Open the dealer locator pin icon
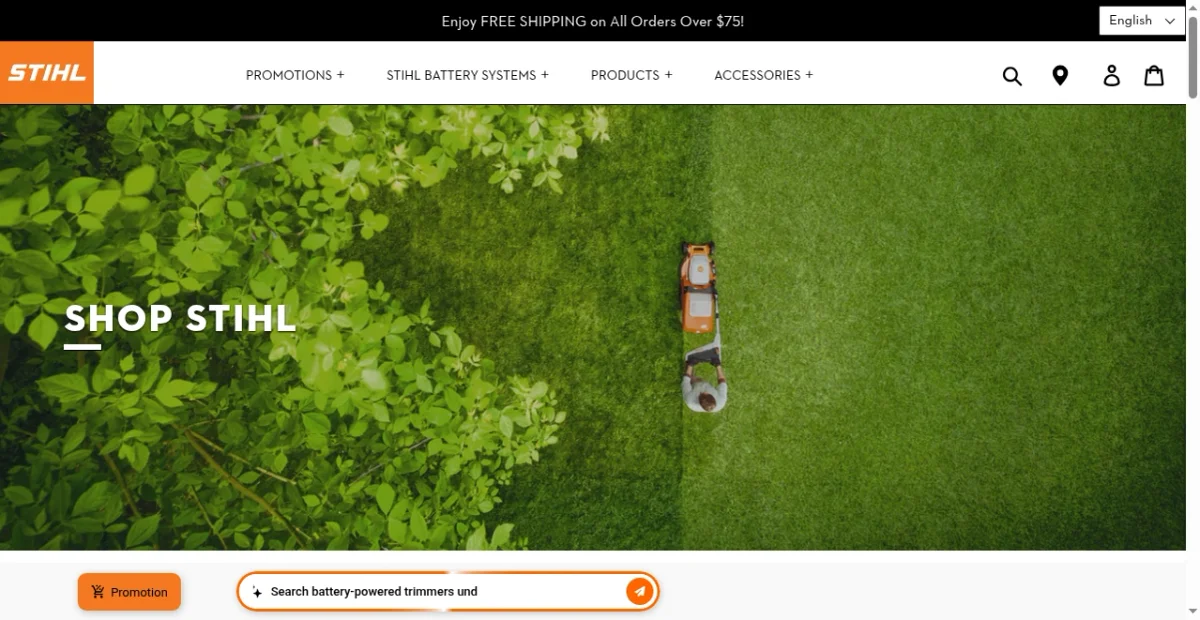This screenshot has width=1200, height=620. (x=1060, y=76)
